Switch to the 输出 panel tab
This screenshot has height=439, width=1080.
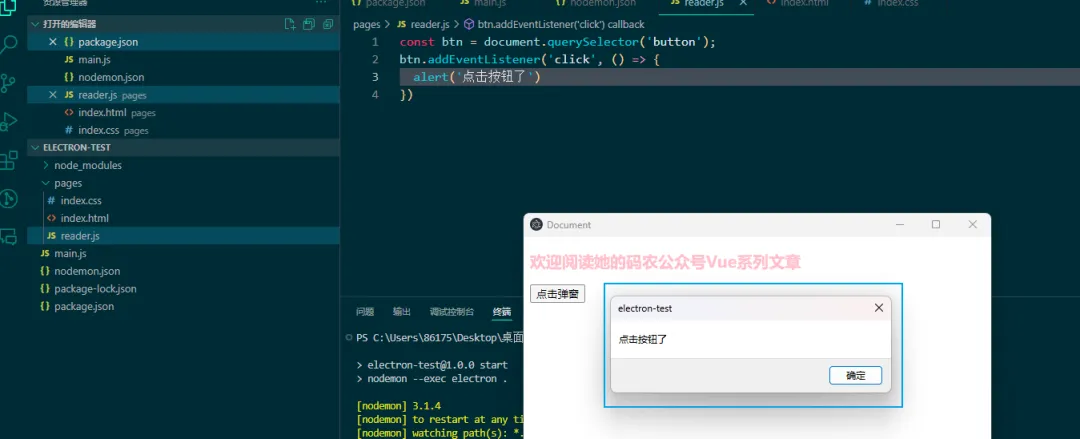click(402, 312)
